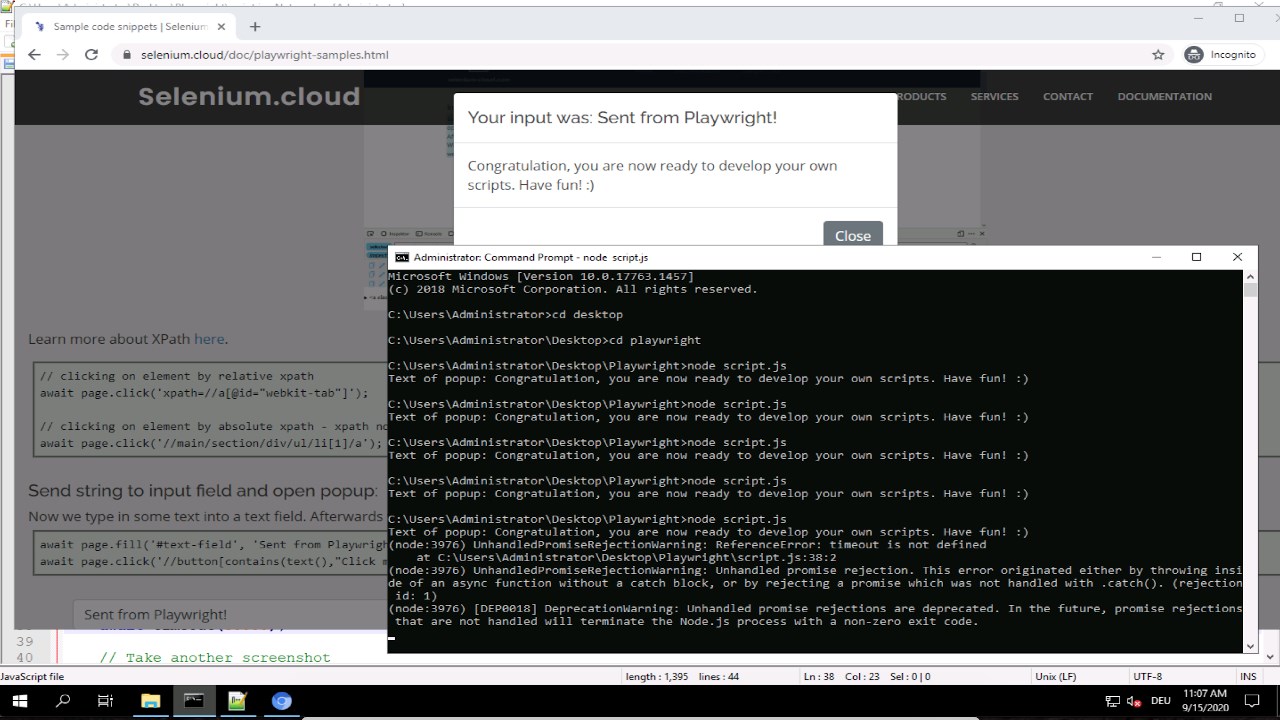This screenshot has height=720, width=1280.
Task: Click the network tray icon
Action: [x=1112, y=701]
